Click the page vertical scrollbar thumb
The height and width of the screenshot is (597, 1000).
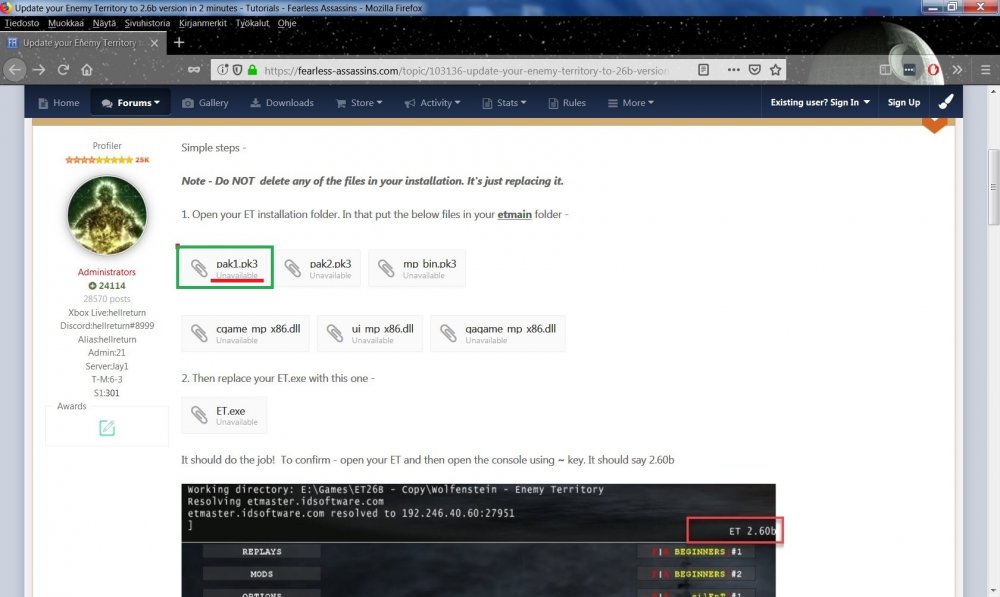[993, 187]
